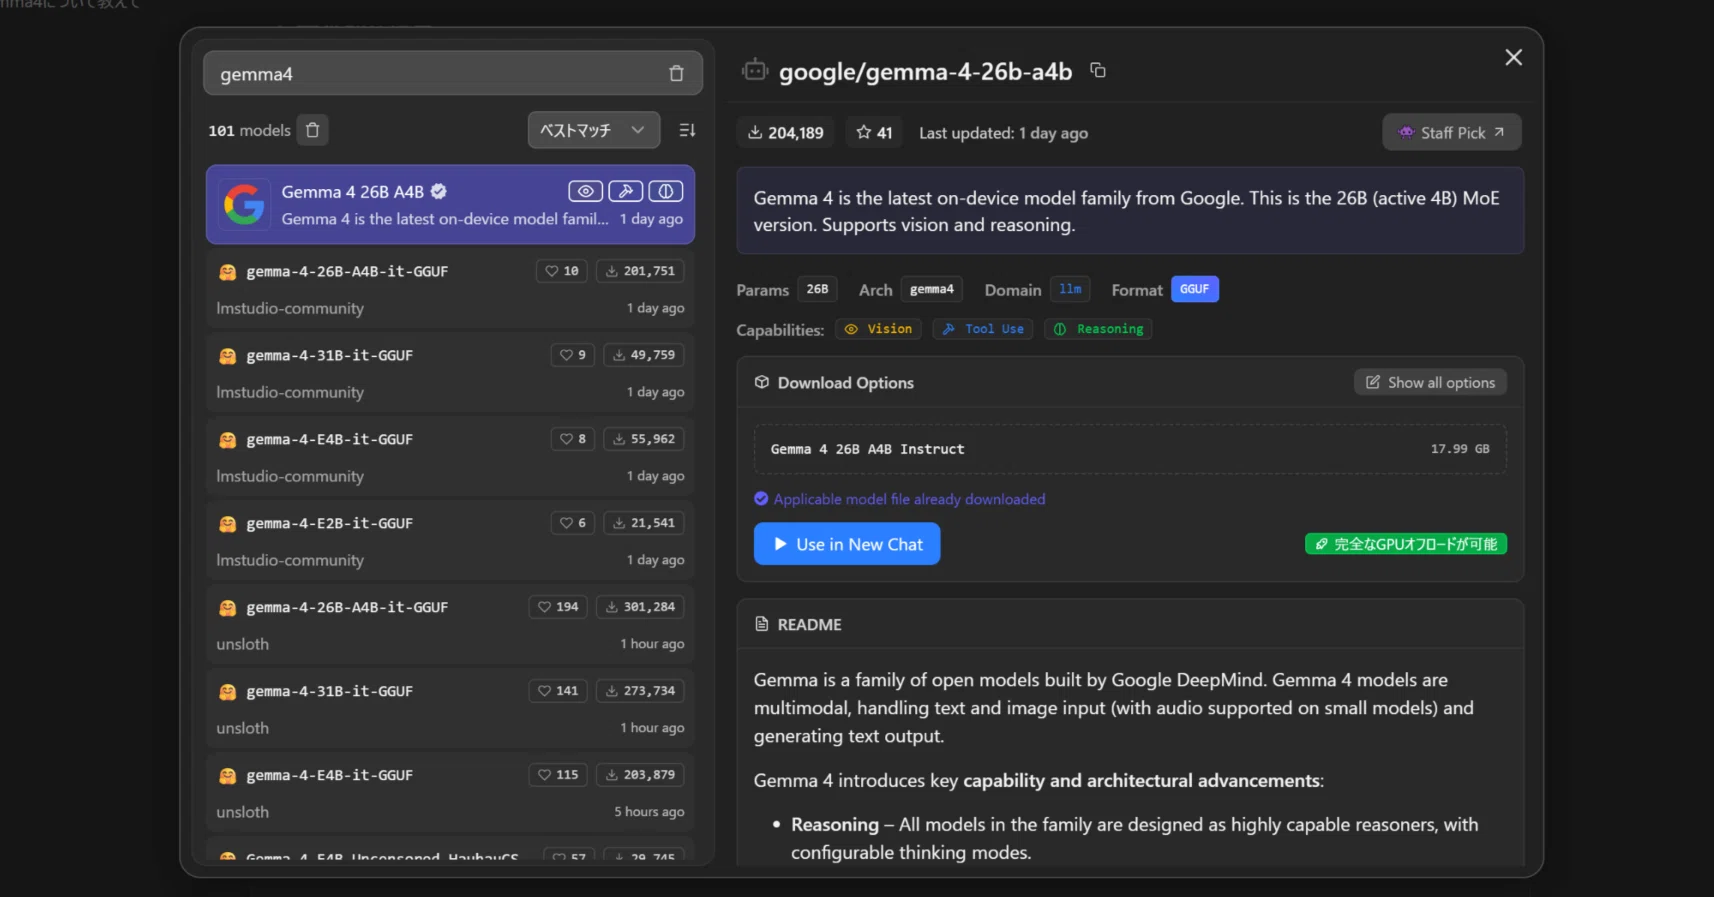Copy the google/gemma-4-26b-a4b model name
Viewport: 1714px width, 897px height.
click(1098, 70)
